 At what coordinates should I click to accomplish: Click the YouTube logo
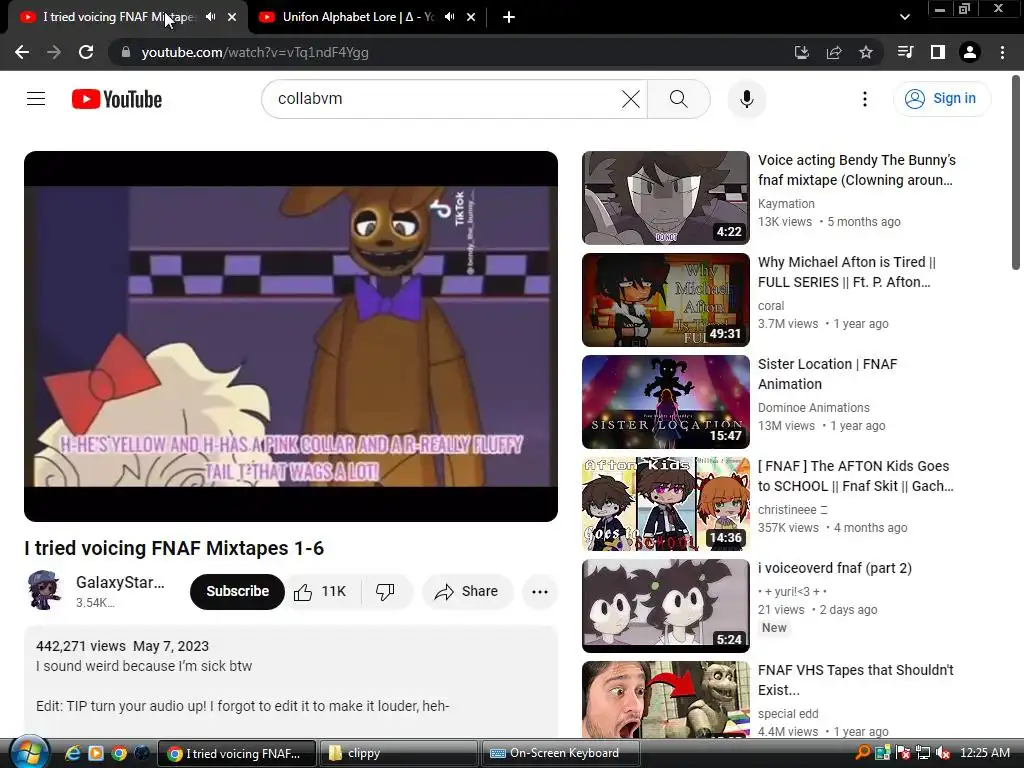tap(117, 99)
